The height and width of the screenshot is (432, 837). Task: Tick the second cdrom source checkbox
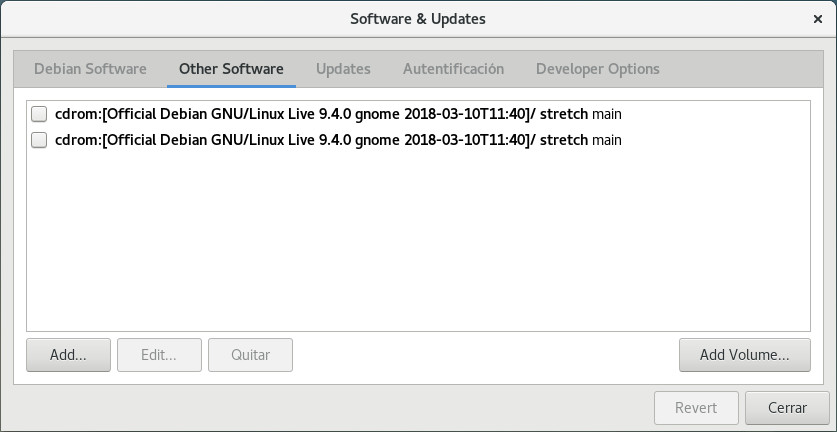[39, 140]
